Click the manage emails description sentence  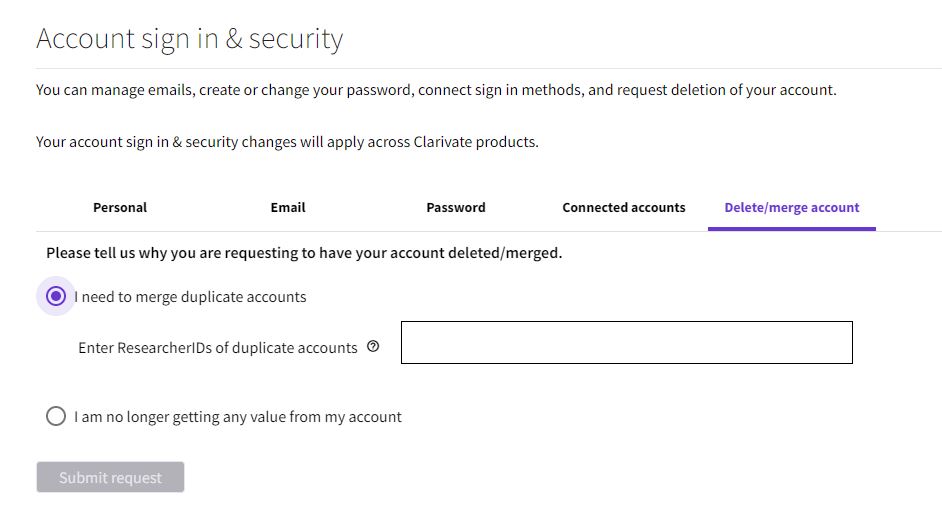[x=436, y=90]
